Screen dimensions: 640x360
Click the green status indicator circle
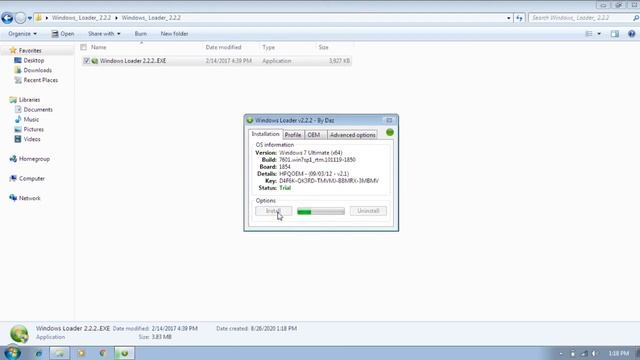click(390, 132)
